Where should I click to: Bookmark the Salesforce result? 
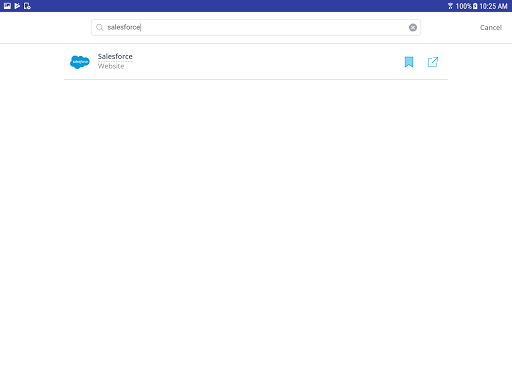point(409,62)
